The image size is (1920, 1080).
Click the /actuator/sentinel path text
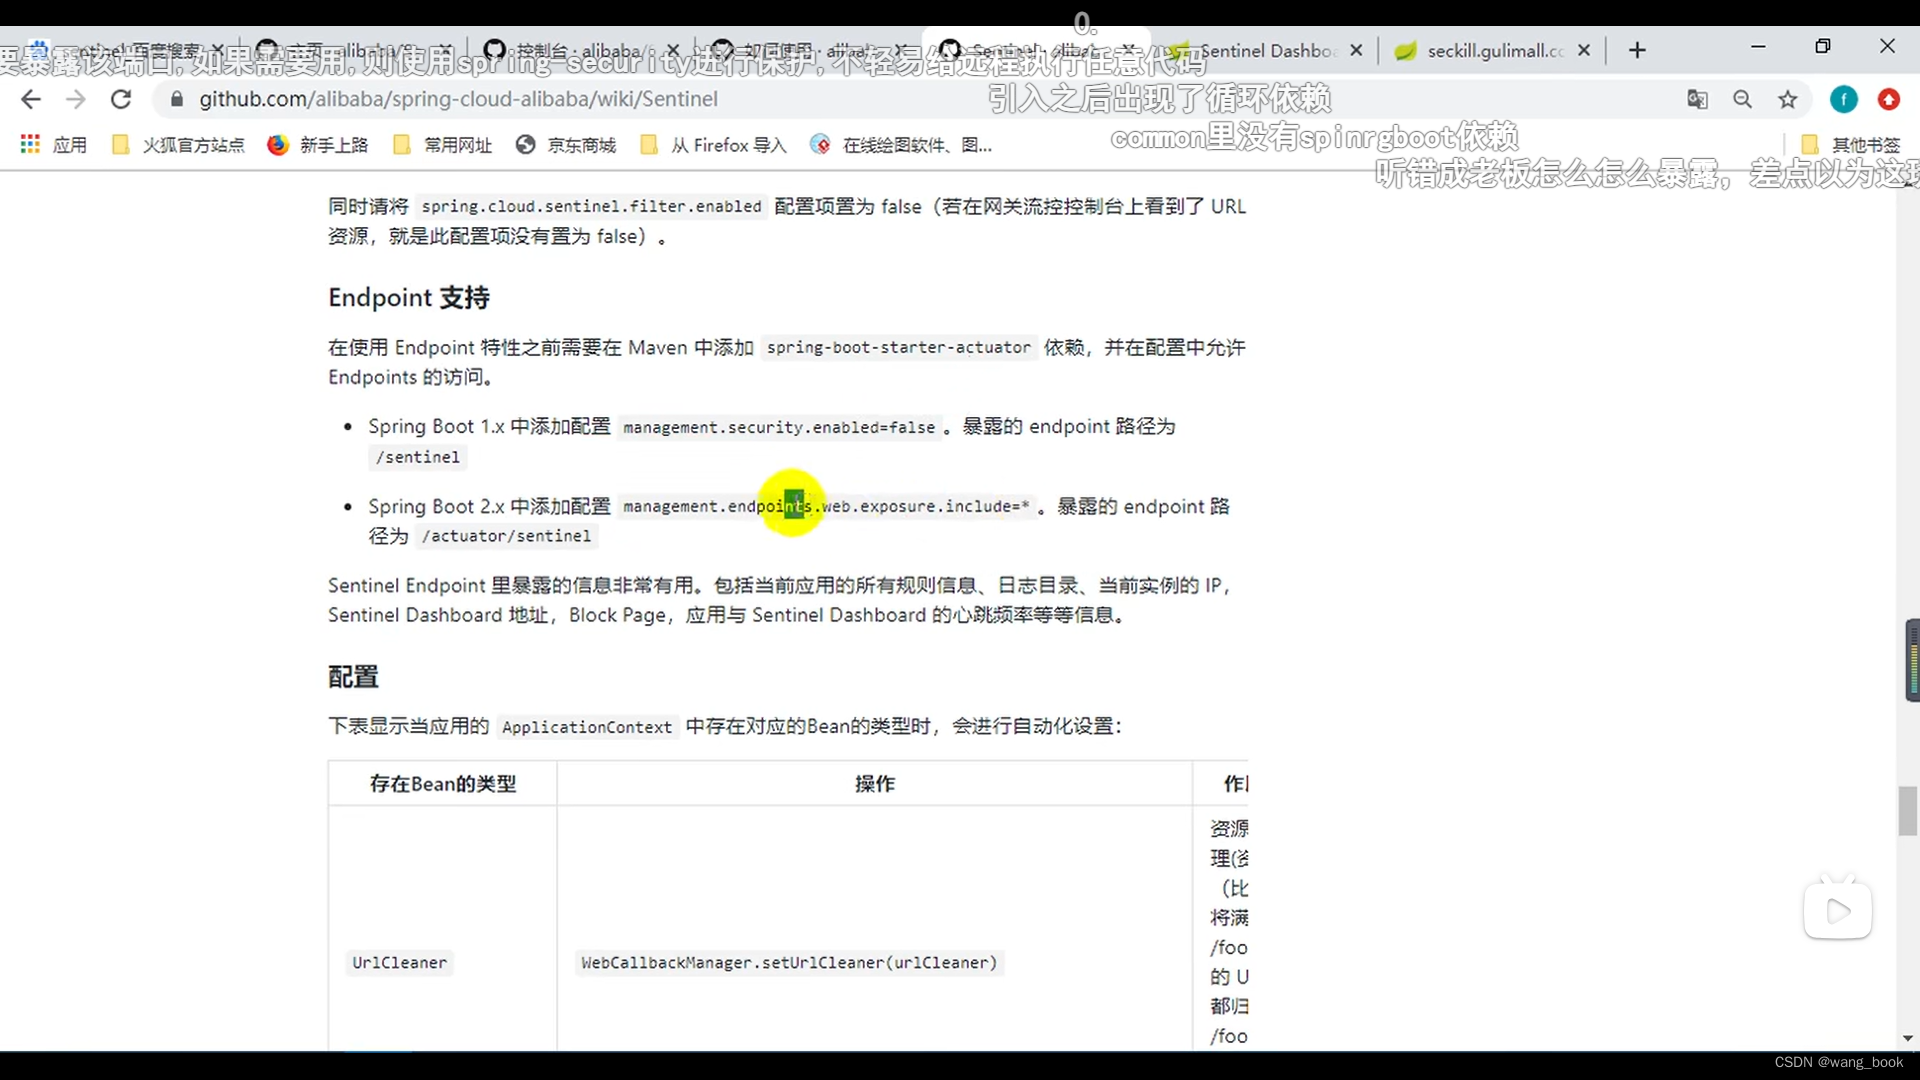pos(507,536)
